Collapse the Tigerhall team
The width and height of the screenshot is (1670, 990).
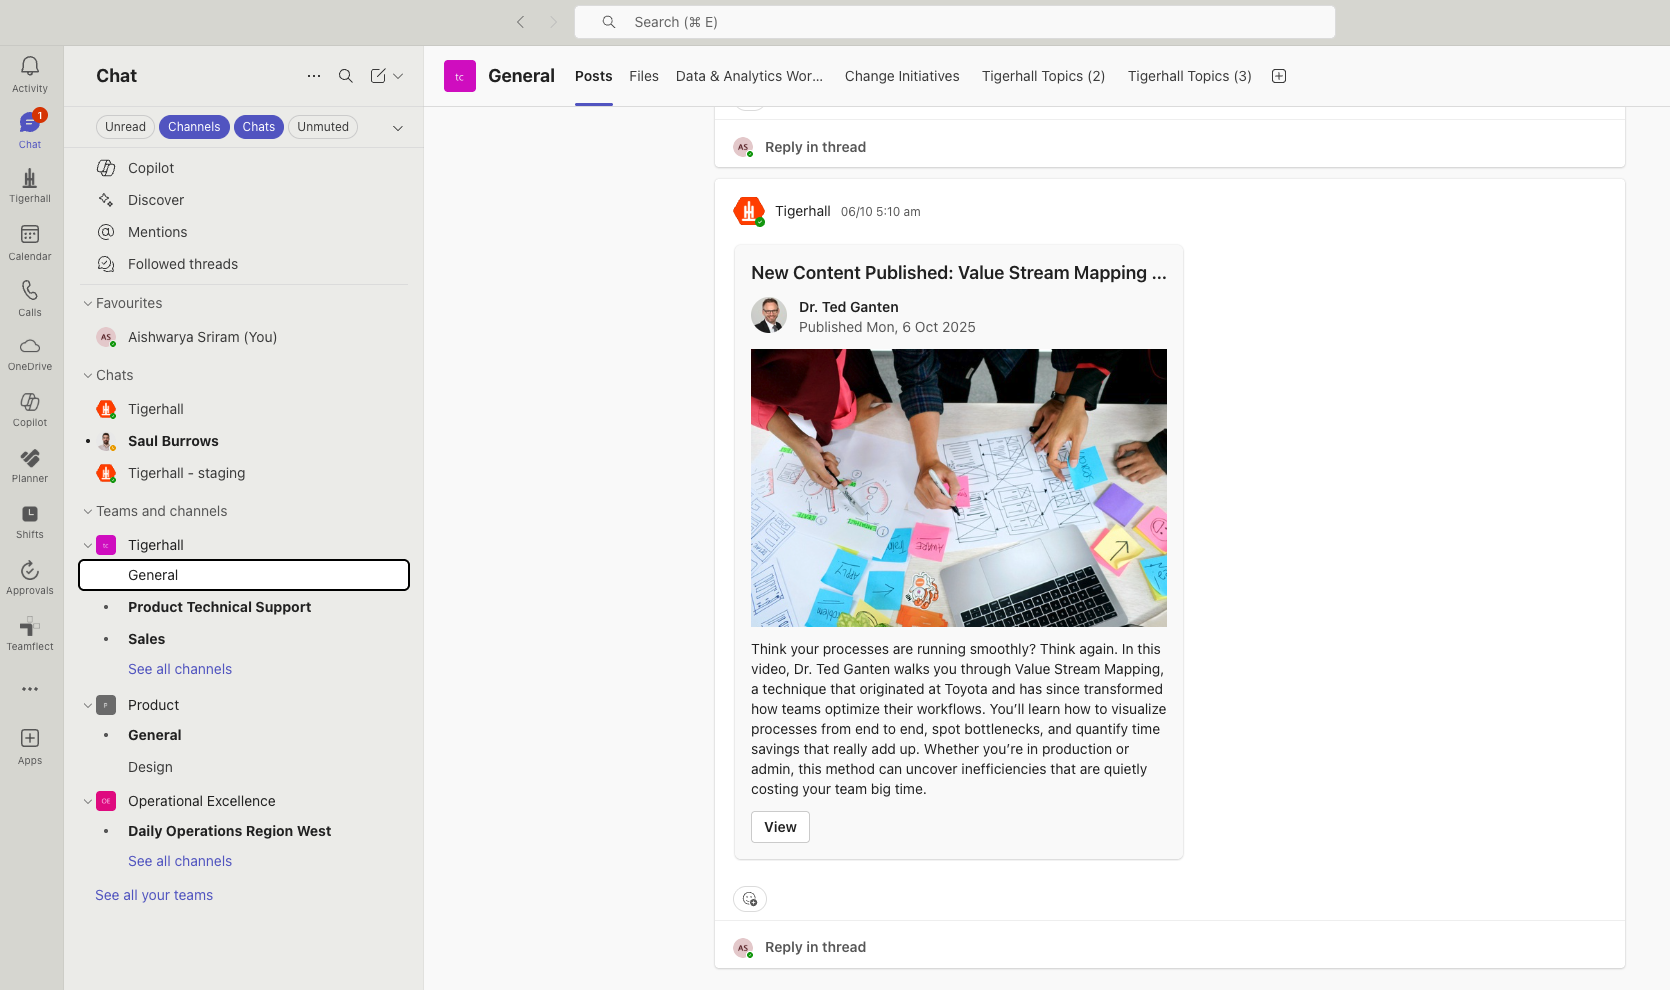[88, 545]
